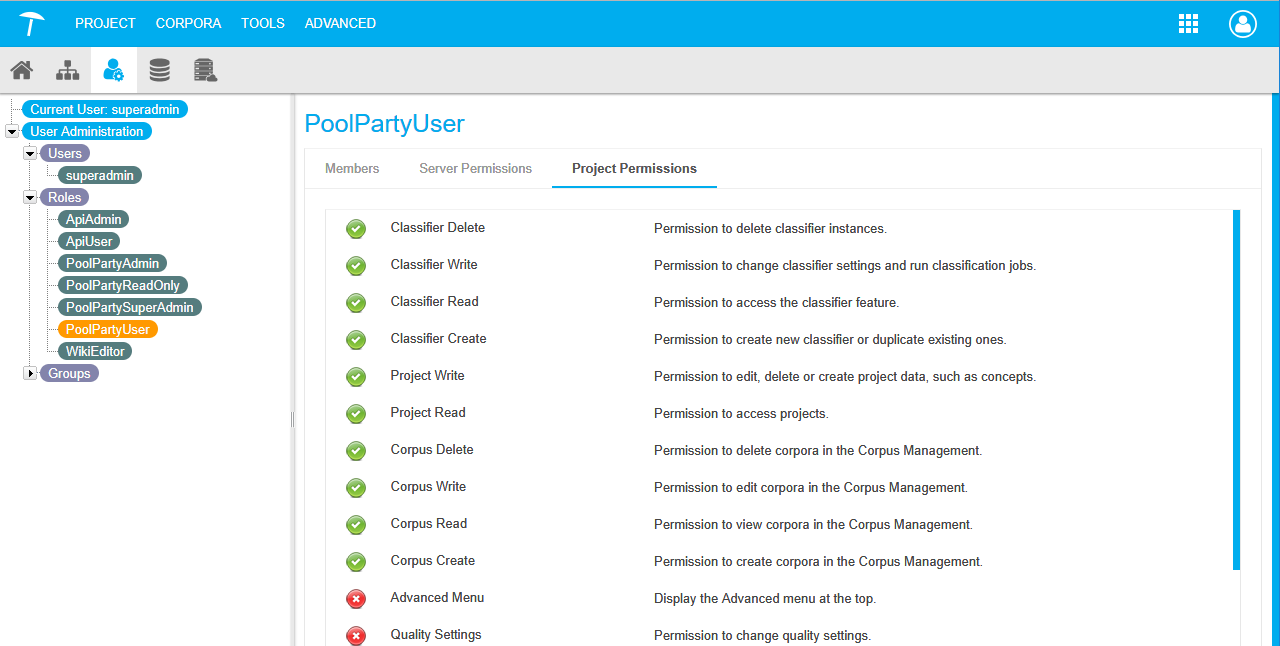
Task: Click the PoolPartyUser page heading
Action: pos(385,123)
